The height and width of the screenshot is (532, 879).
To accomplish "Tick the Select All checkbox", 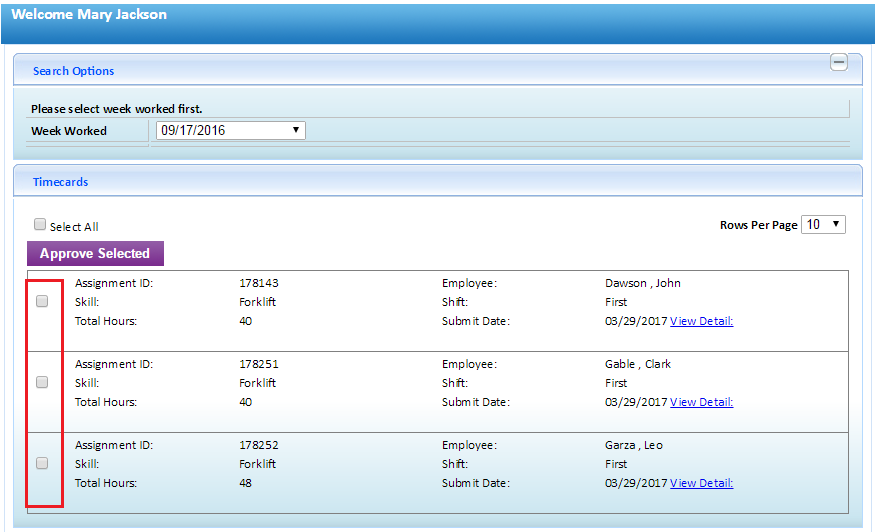I will (40, 224).
